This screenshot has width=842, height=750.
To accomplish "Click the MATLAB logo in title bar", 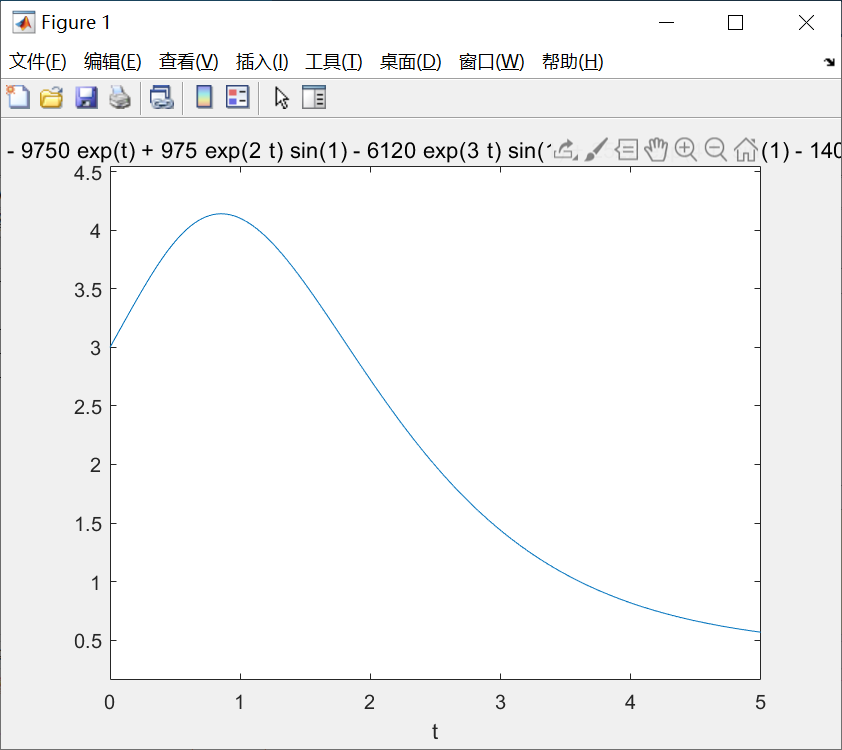I will pos(24,23).
